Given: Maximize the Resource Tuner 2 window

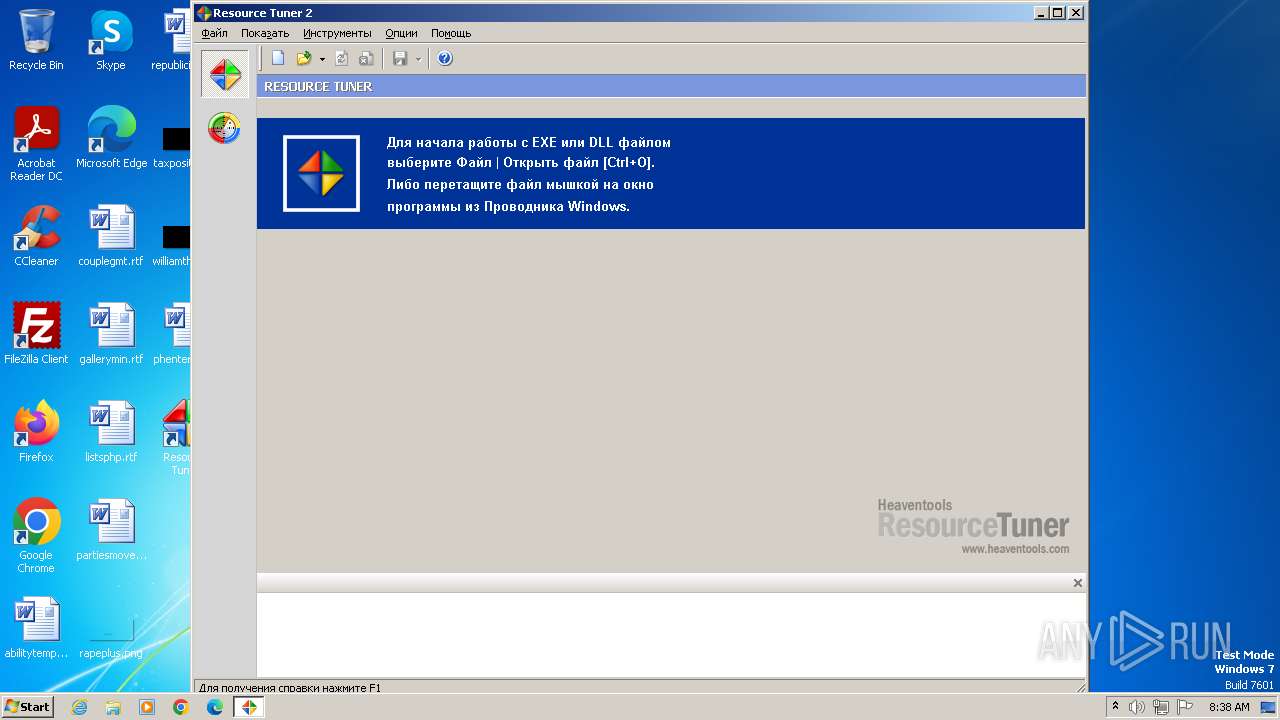Looking at the screenshot, I should tap(1058, 13).
